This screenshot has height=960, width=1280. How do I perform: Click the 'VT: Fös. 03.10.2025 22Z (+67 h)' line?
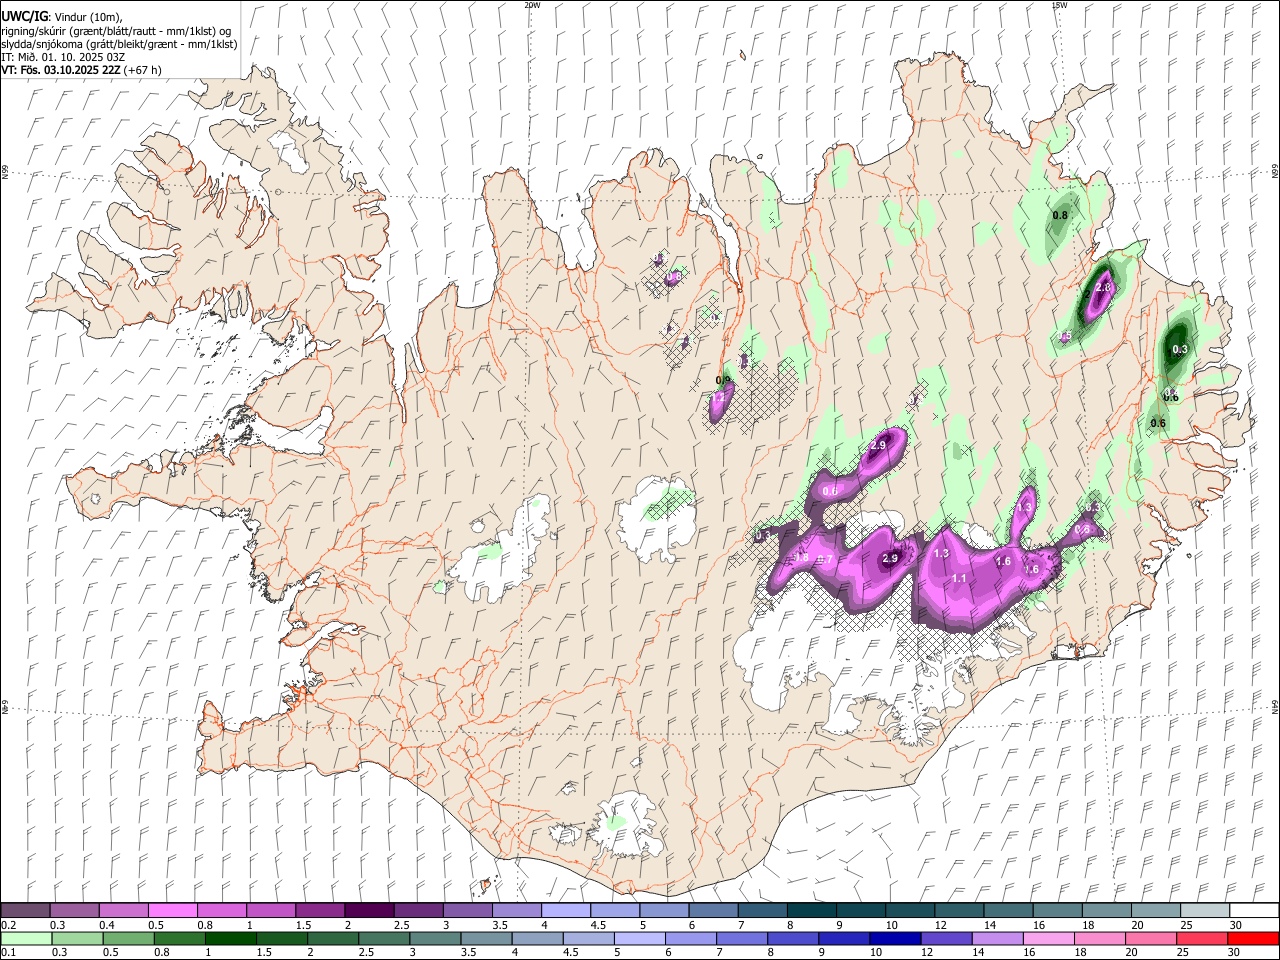tap(81, 70)
